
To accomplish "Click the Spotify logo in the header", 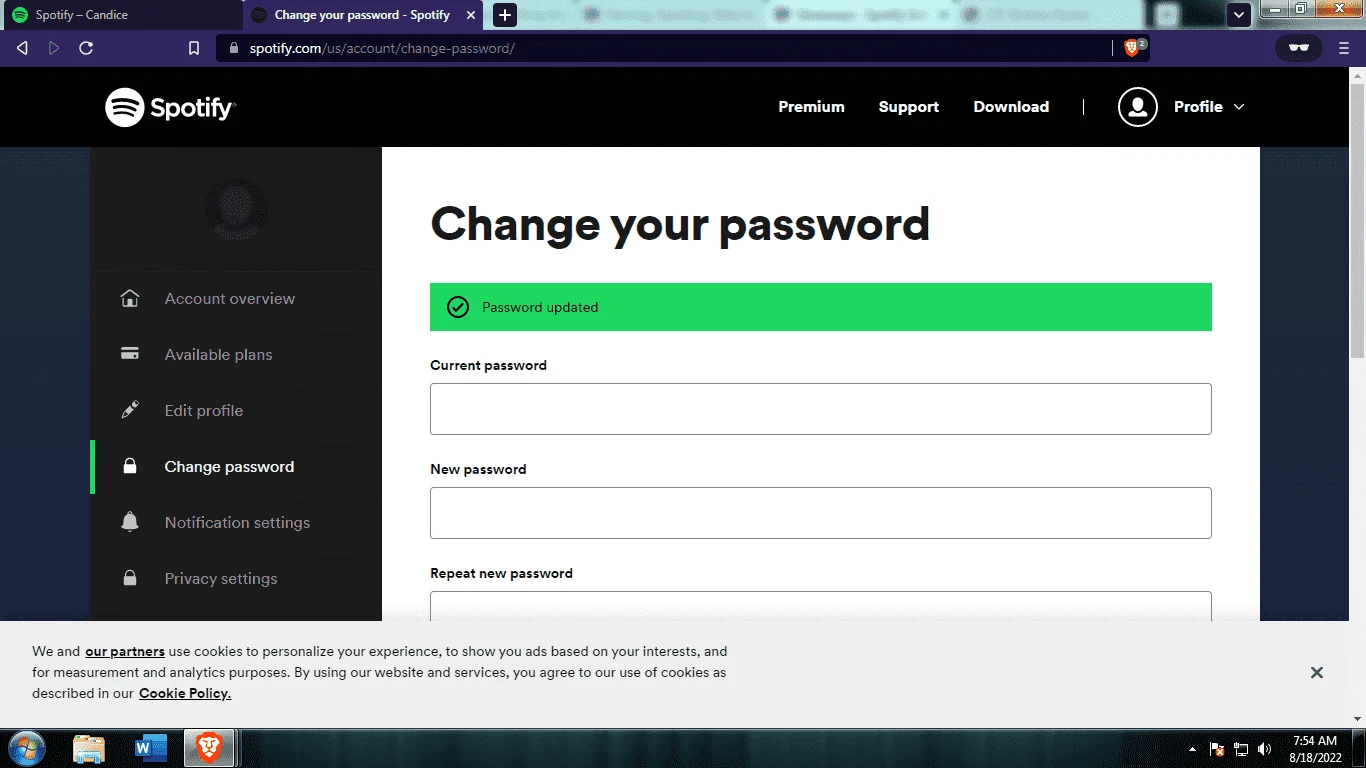I will pyautogui.click(x=170, y=107).
